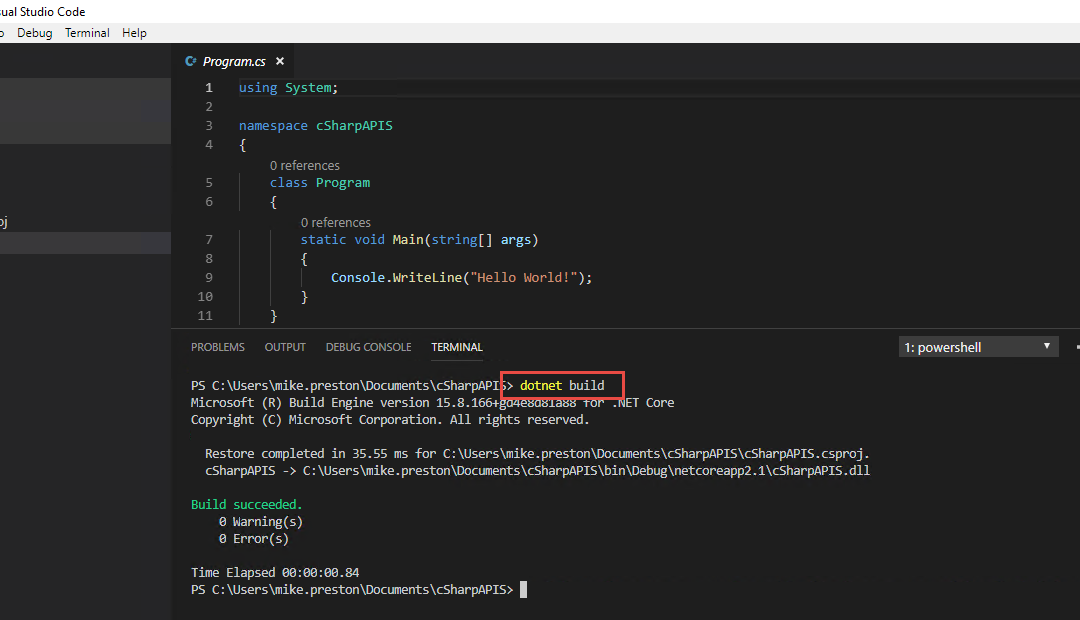Image resolution: width=1080 pixels, height=620 pixels.
Task: Select the TERMINAL panel tab
Action: (x=457, y=347)
